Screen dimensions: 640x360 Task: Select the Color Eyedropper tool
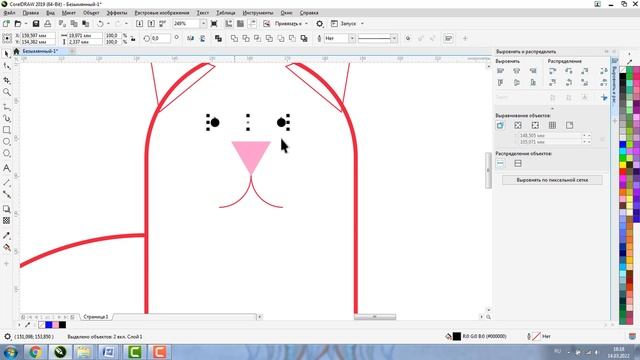(x=7, y=236)
